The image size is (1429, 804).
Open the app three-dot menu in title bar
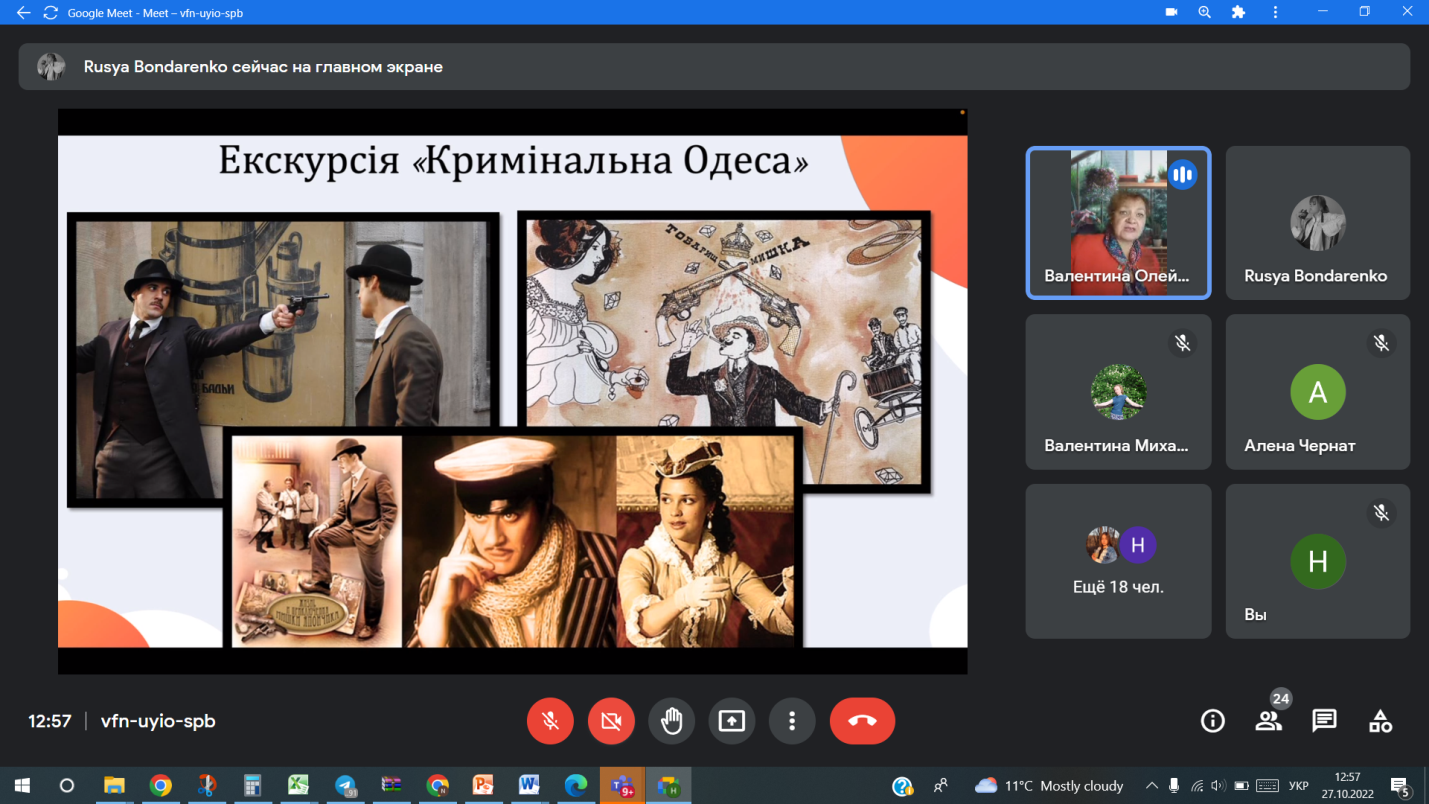tap(1275, 13)
